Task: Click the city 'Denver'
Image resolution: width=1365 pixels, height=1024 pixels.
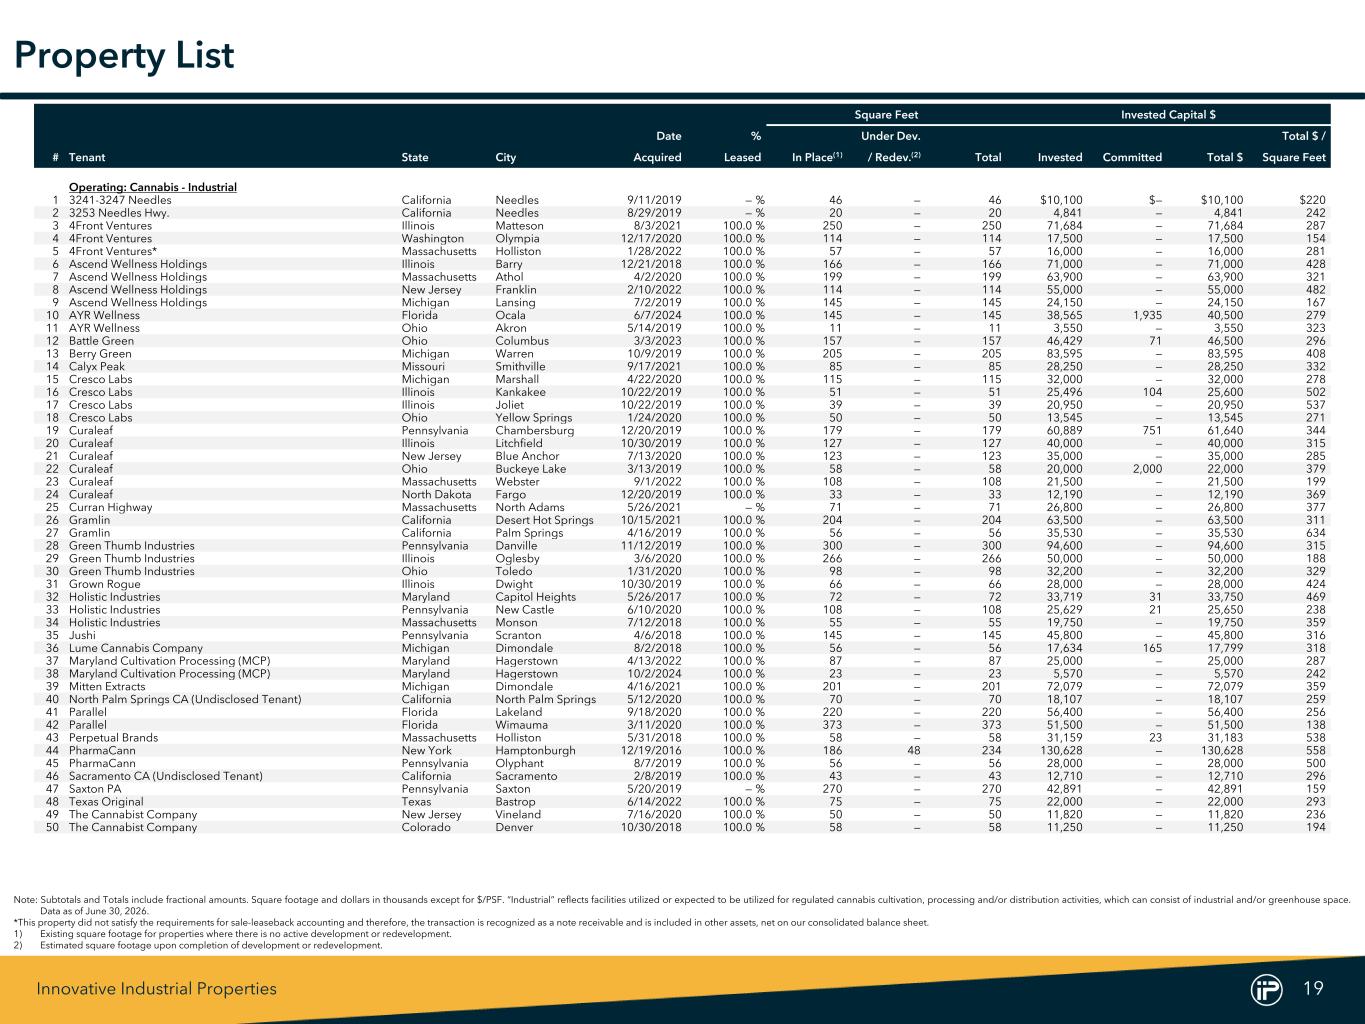Action: point(514,827)
